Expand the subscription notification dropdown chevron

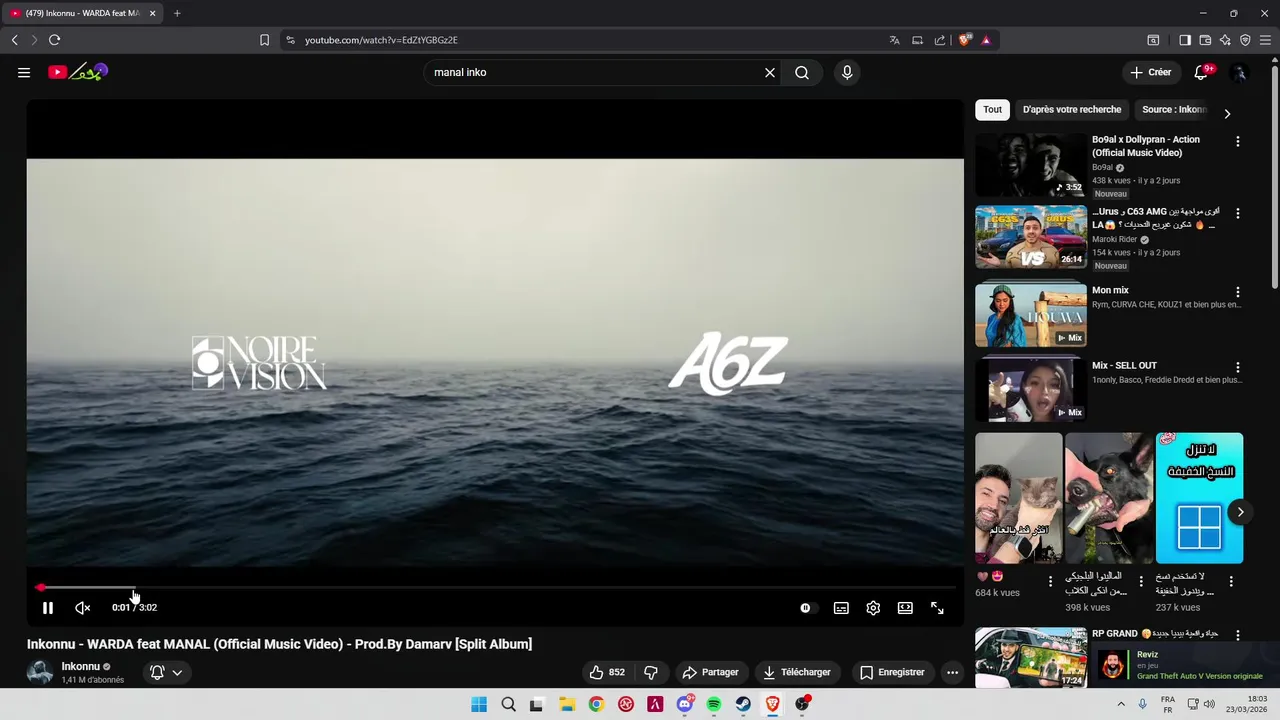[x=177, y=672]
